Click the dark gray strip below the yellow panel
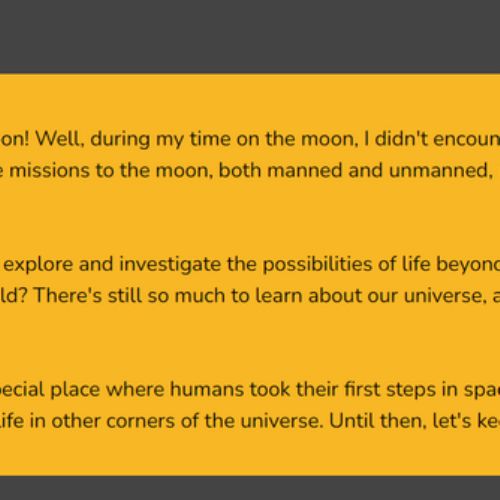 click(x=250, y=488)
